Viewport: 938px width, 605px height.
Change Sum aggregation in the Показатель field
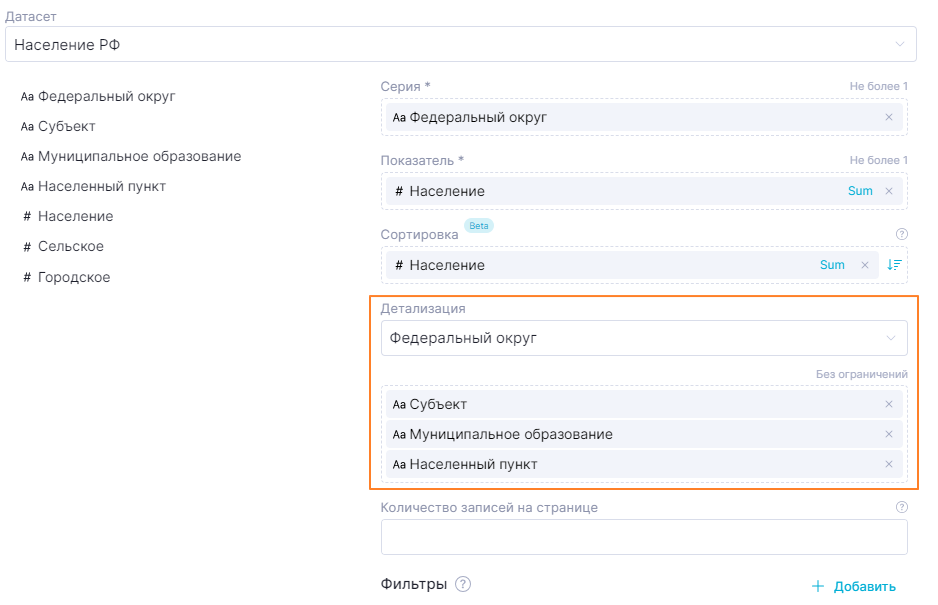pos(859,191)
